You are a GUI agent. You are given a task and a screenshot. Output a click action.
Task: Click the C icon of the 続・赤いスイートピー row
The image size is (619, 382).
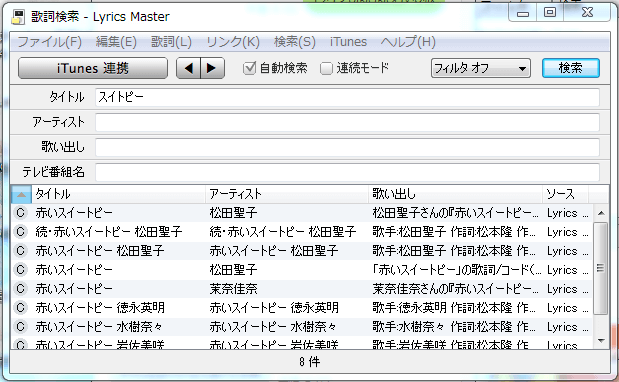click(20, 232)
